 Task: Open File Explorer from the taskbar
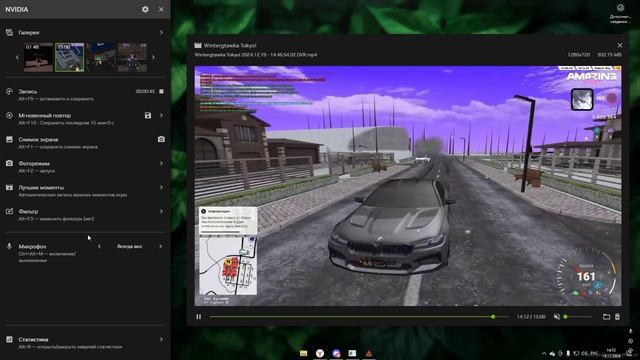click(x=303, y=353)
